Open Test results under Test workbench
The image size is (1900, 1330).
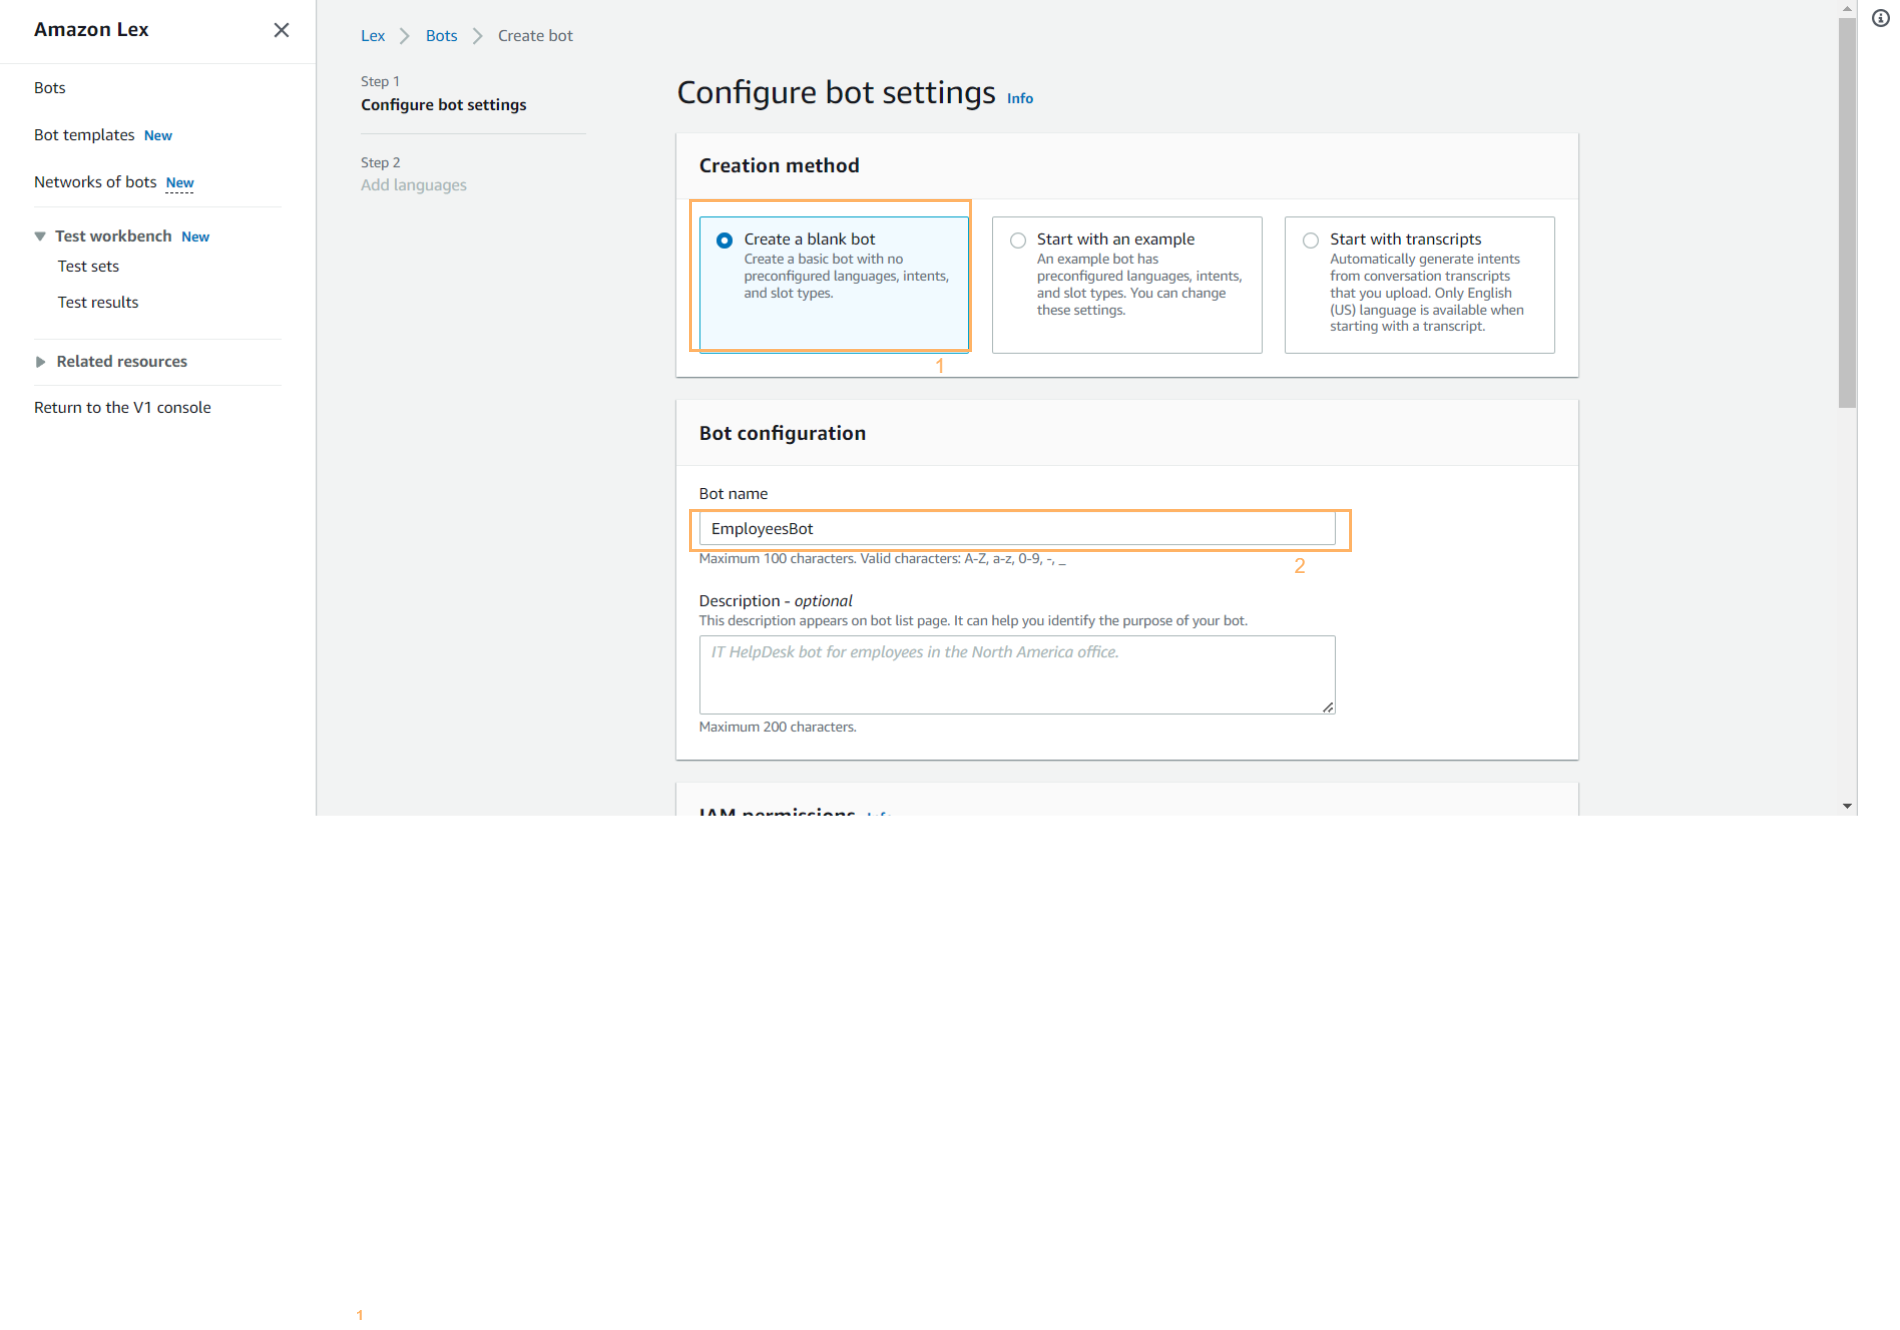pos(98,302)
